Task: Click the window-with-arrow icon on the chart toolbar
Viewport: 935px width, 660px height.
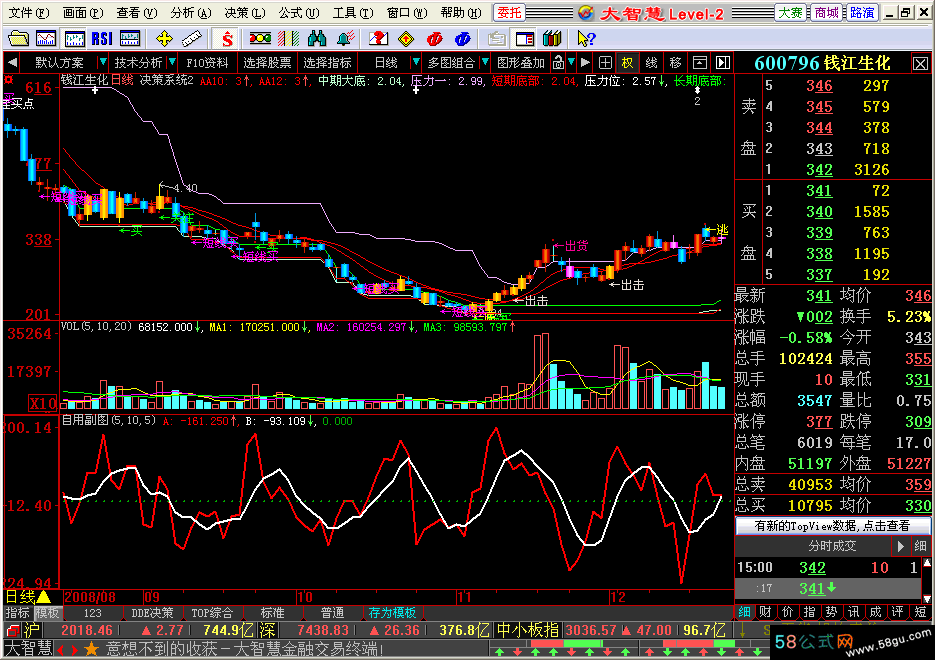Action: tap(699, 62)
